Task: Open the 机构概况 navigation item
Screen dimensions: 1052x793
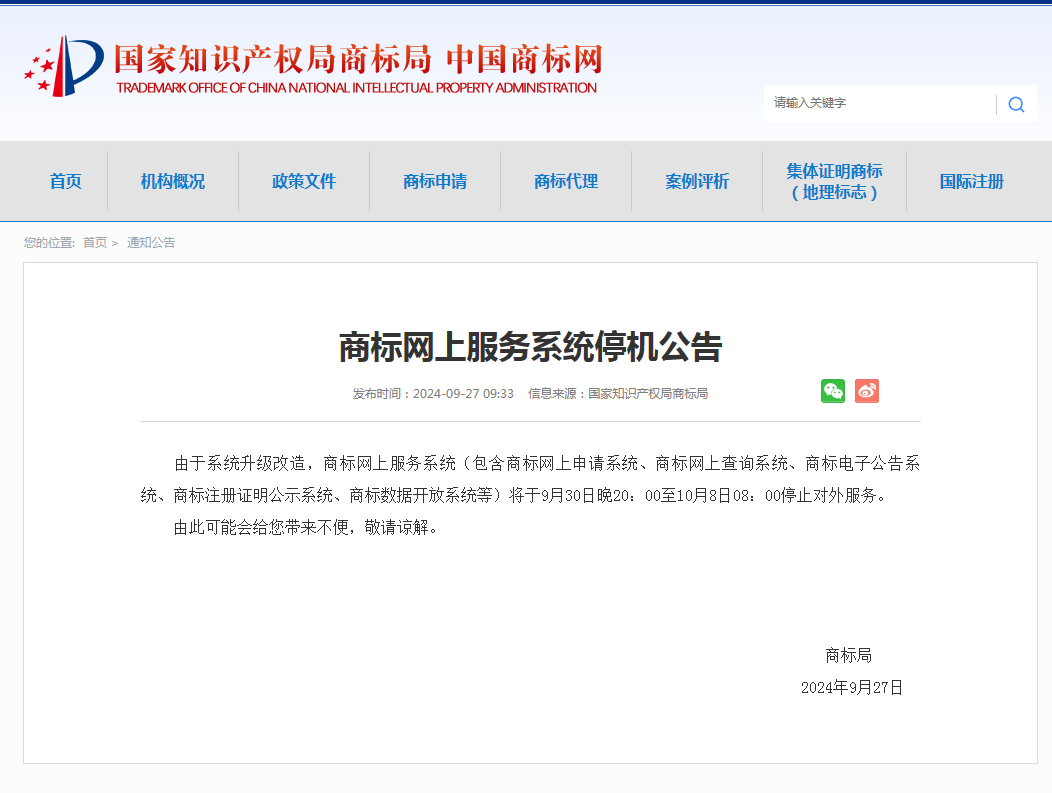Action: (x=172, y=181)
